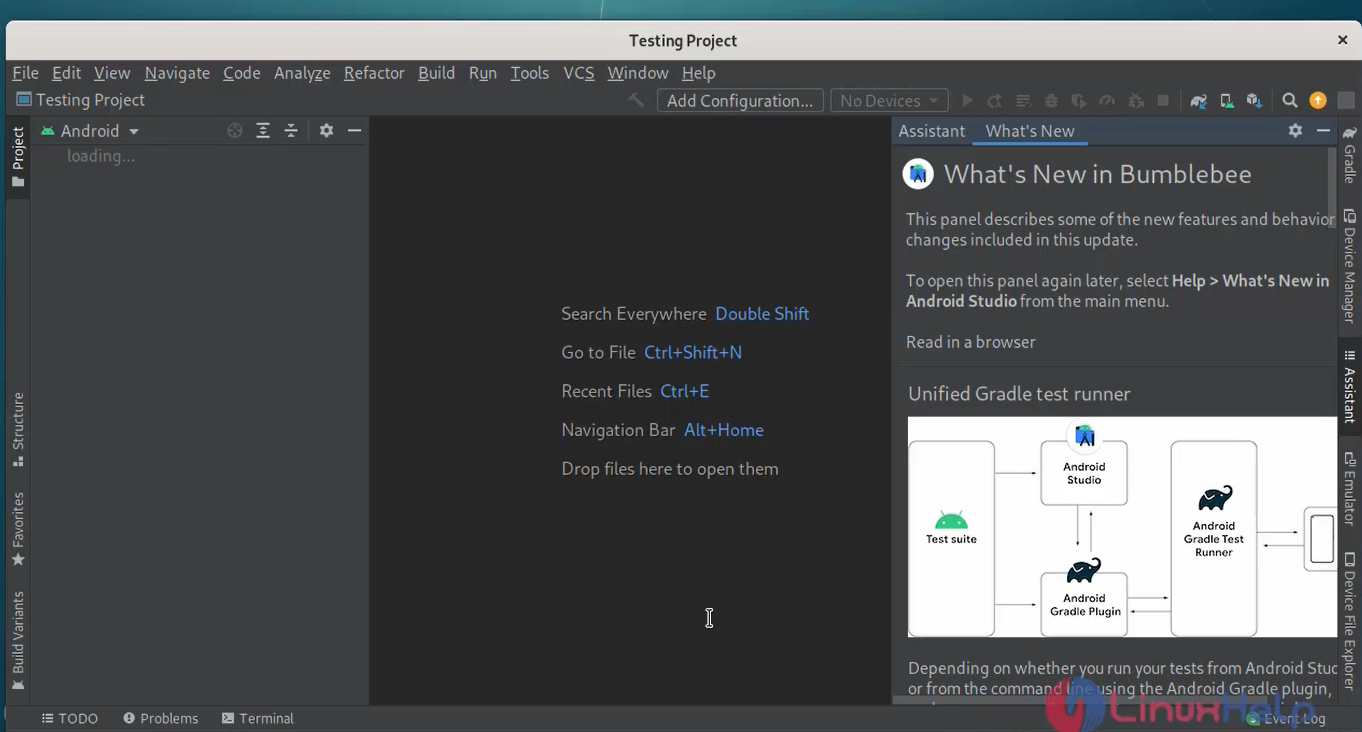Click the orange update available icon
1362x732 pixels.
click(1318, 101)
